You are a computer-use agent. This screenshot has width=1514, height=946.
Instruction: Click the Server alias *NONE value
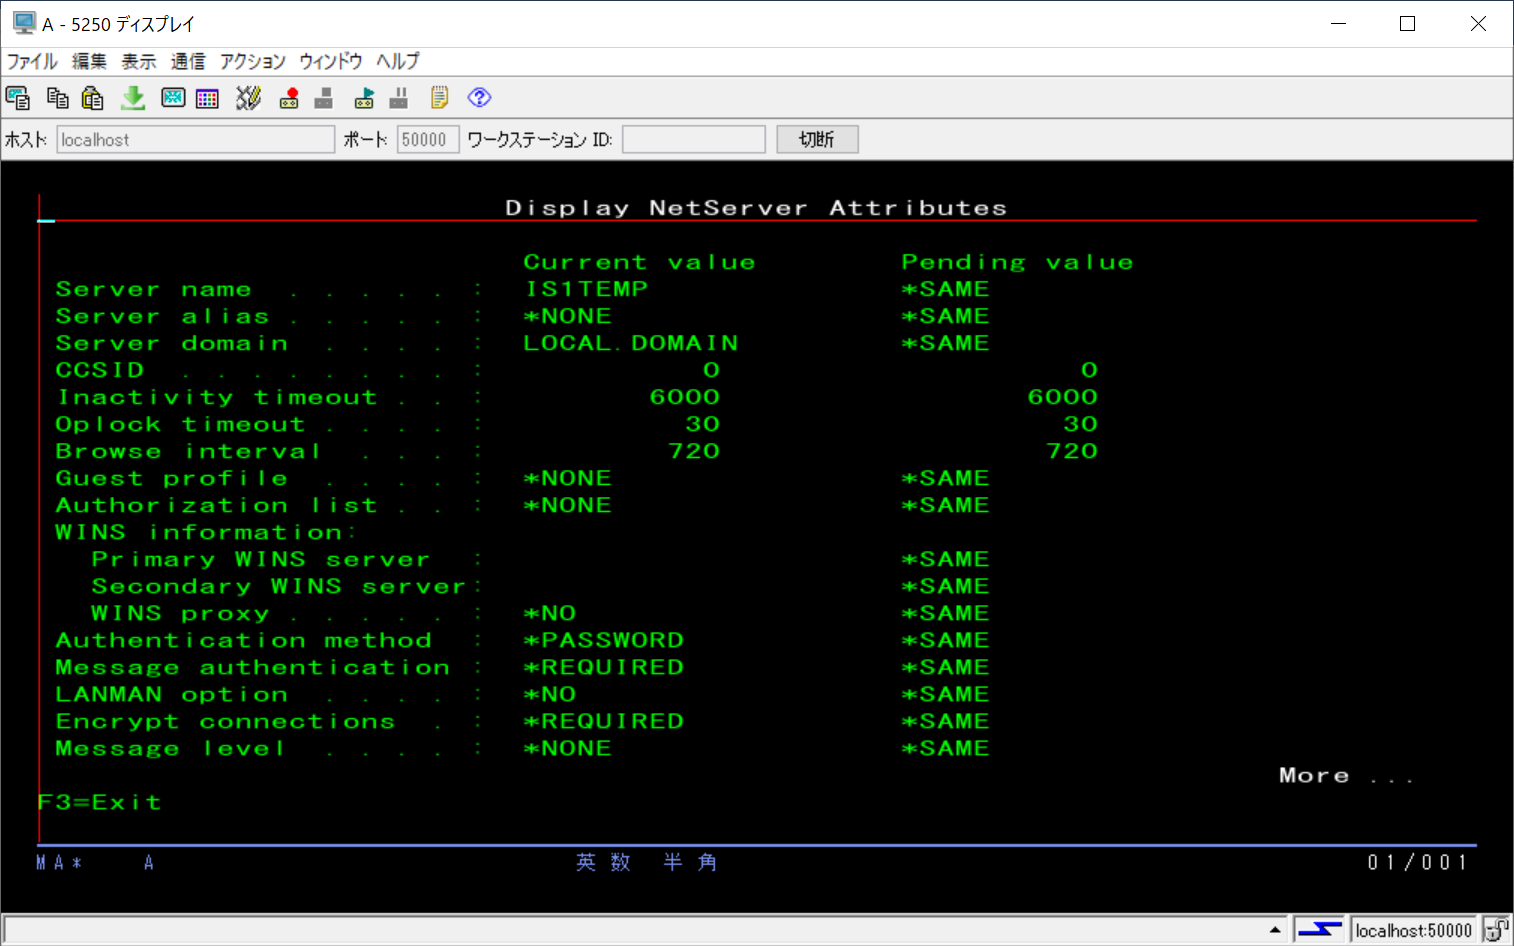[568, 316]
